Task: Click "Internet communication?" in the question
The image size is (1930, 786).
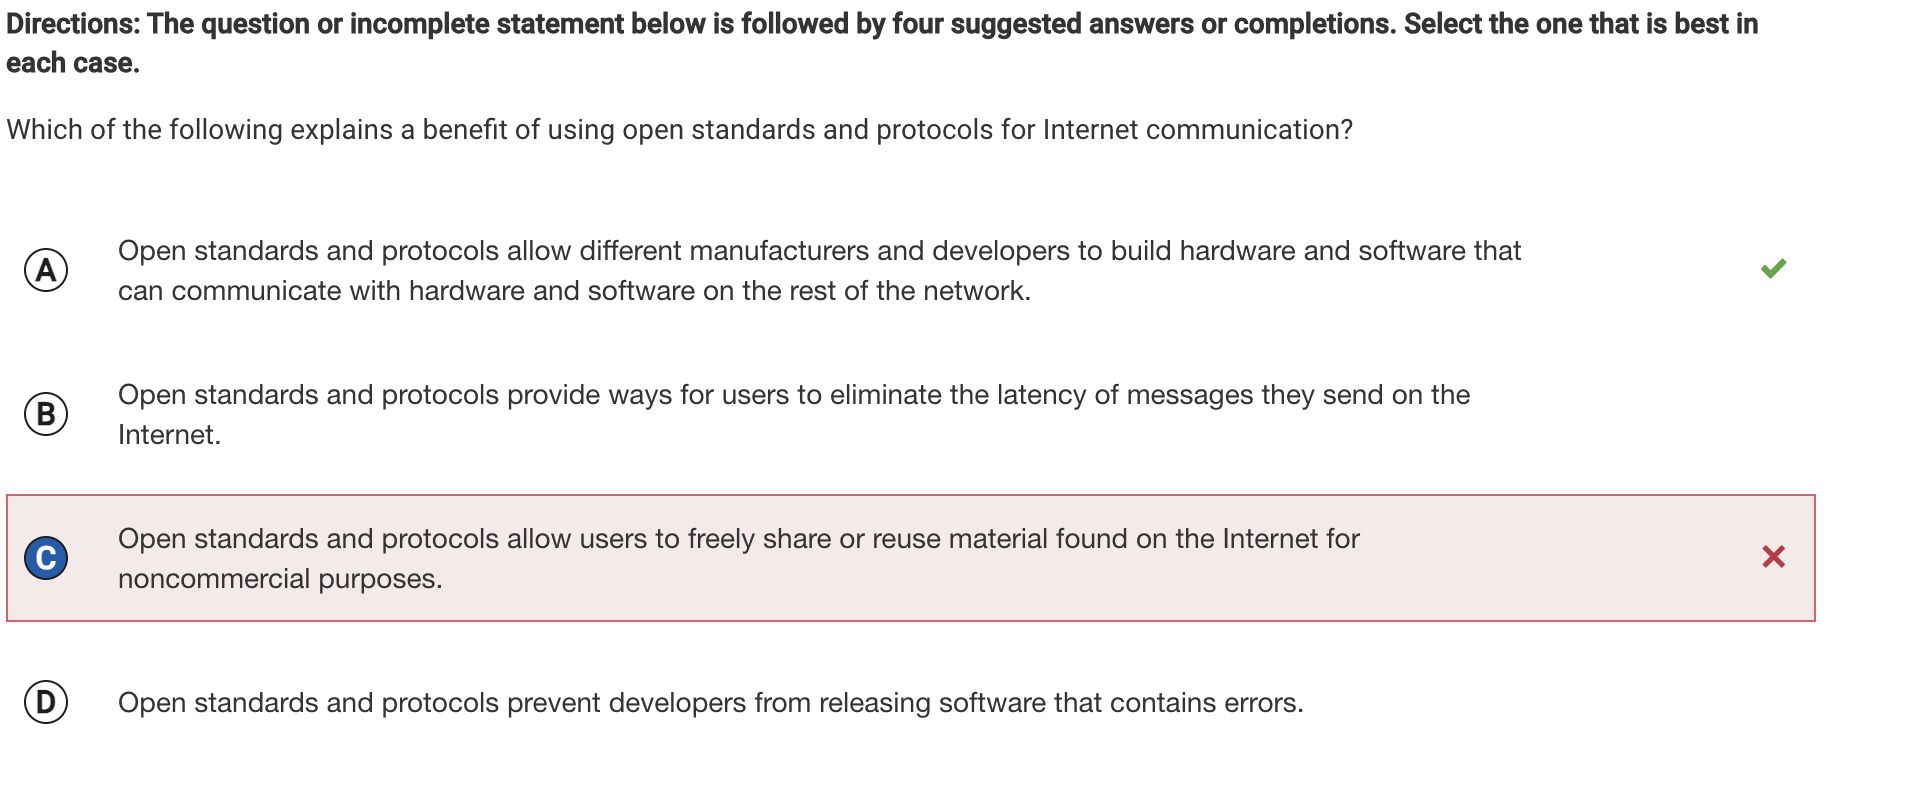Action: pyautogui.click(x=1197, y=130)
